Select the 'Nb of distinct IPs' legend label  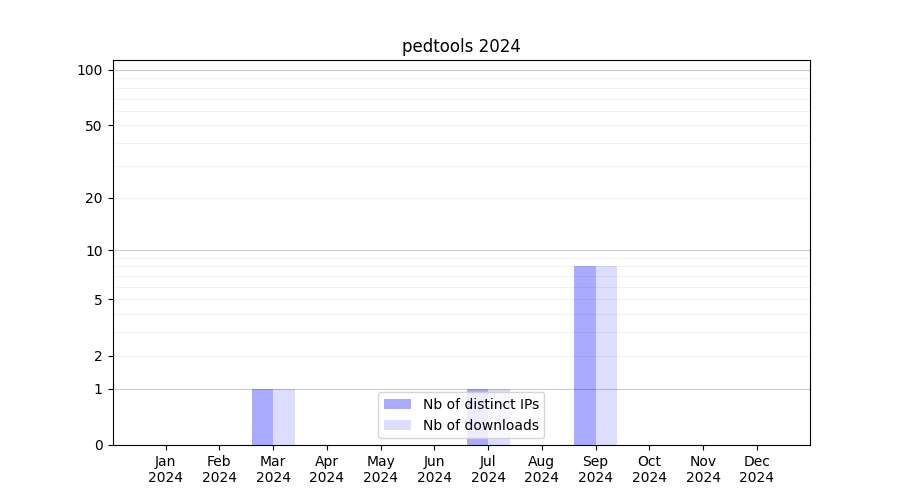pos(480,404)
